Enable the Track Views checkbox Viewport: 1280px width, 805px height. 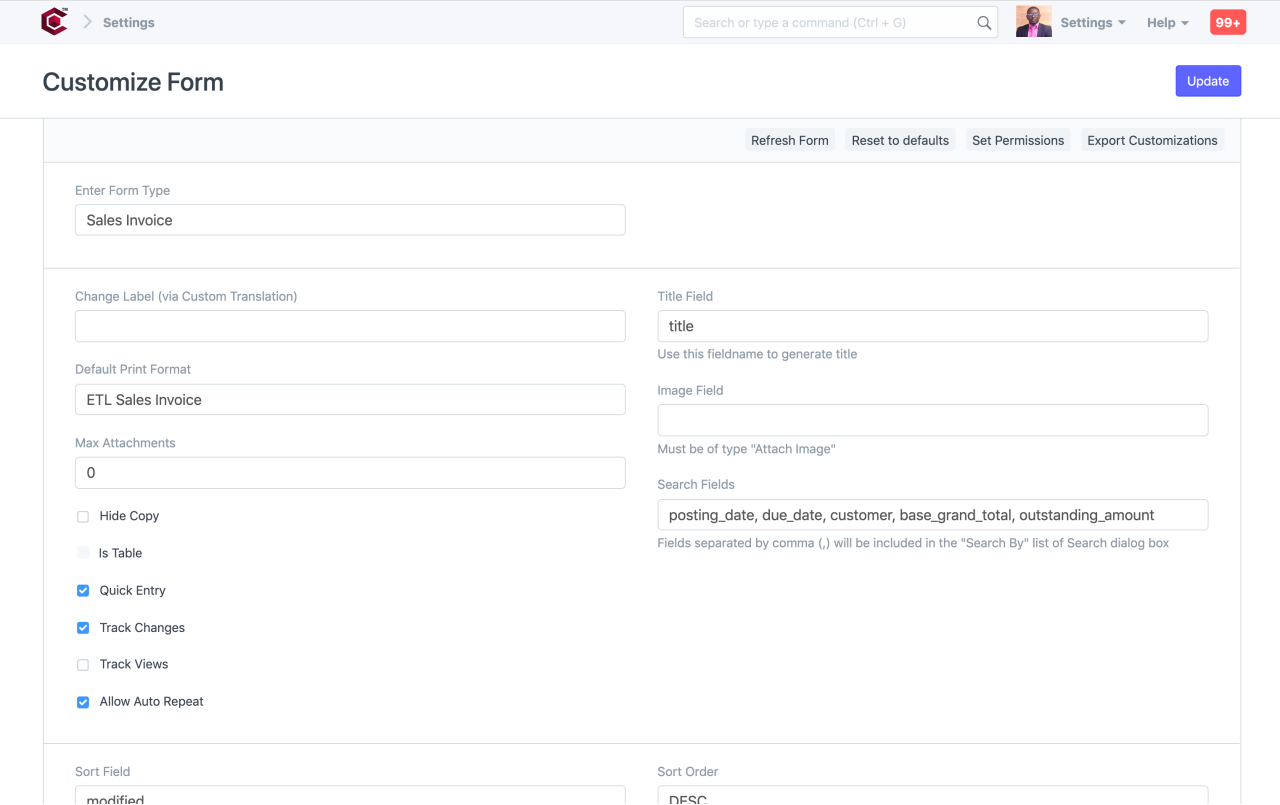point(82,664)
